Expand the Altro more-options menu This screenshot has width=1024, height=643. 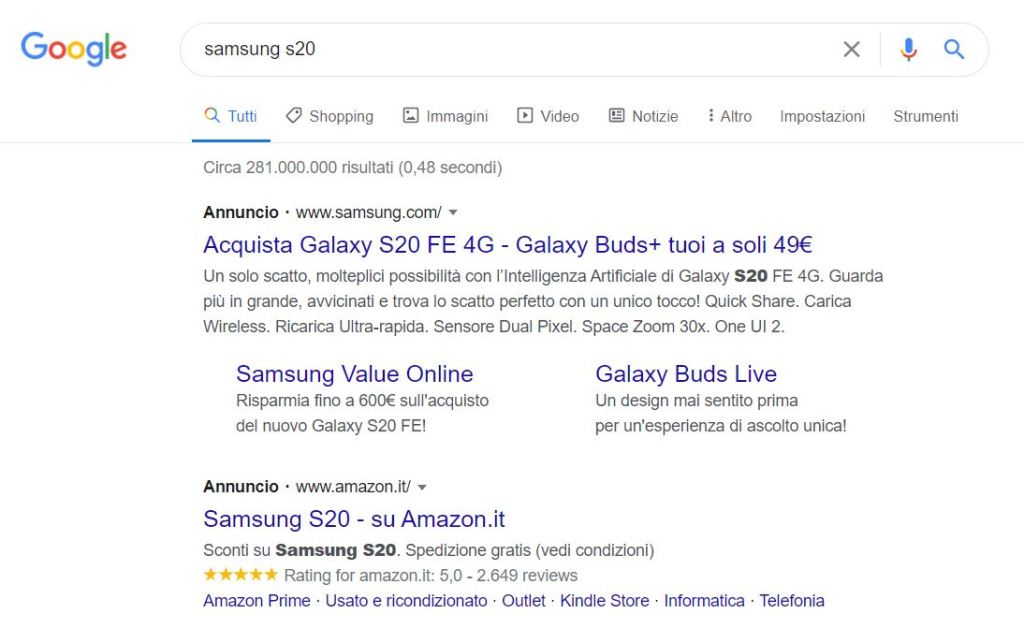729,116
